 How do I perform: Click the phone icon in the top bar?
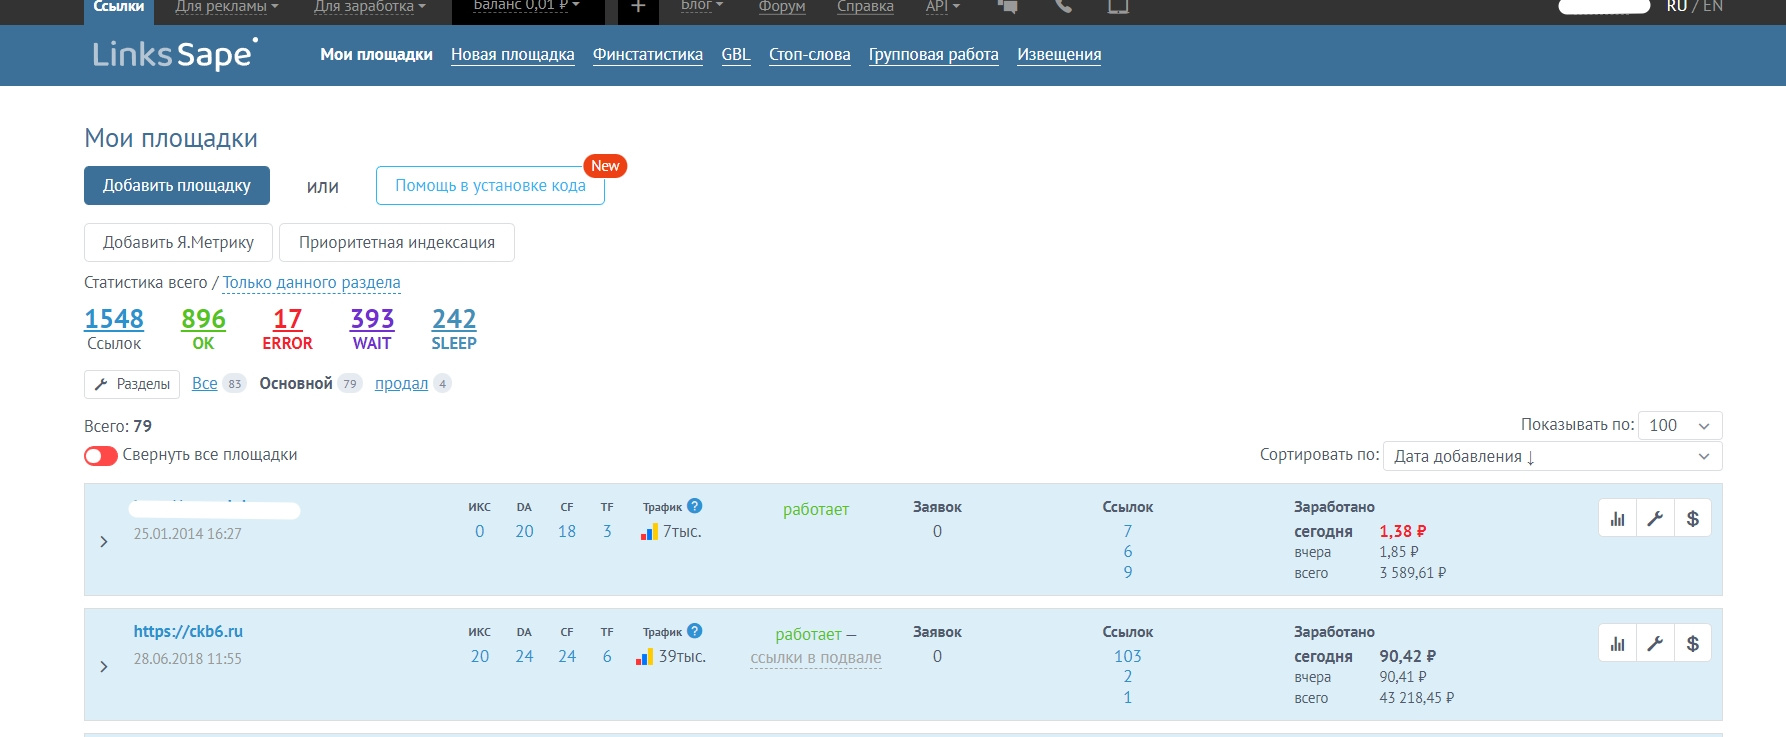(x=1063, y=7)
